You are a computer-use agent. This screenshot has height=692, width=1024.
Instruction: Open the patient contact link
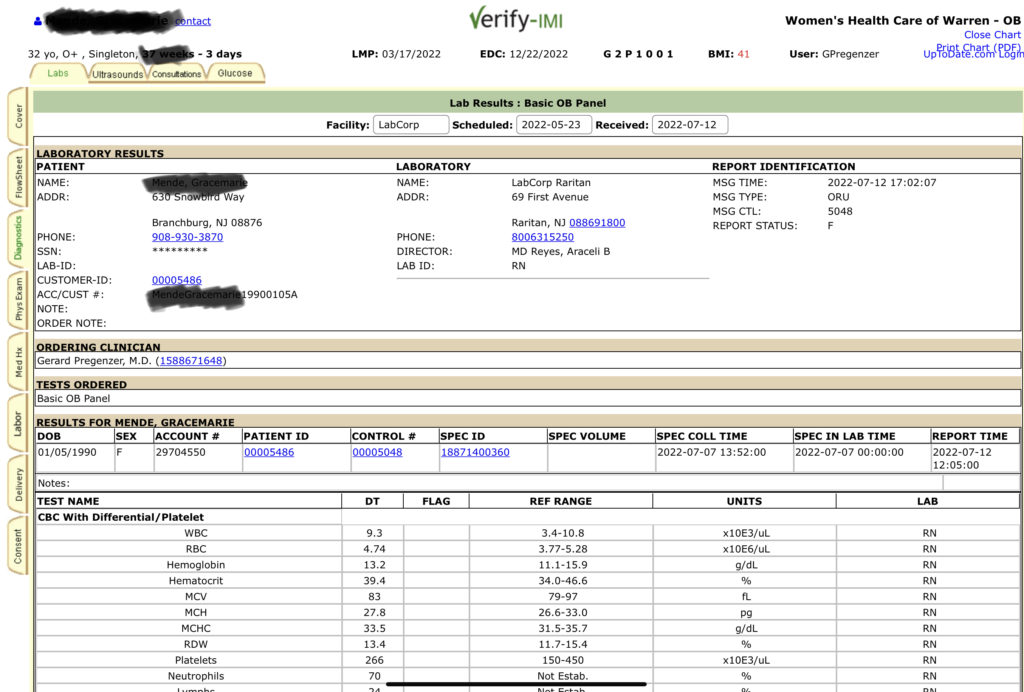(193, 21)
